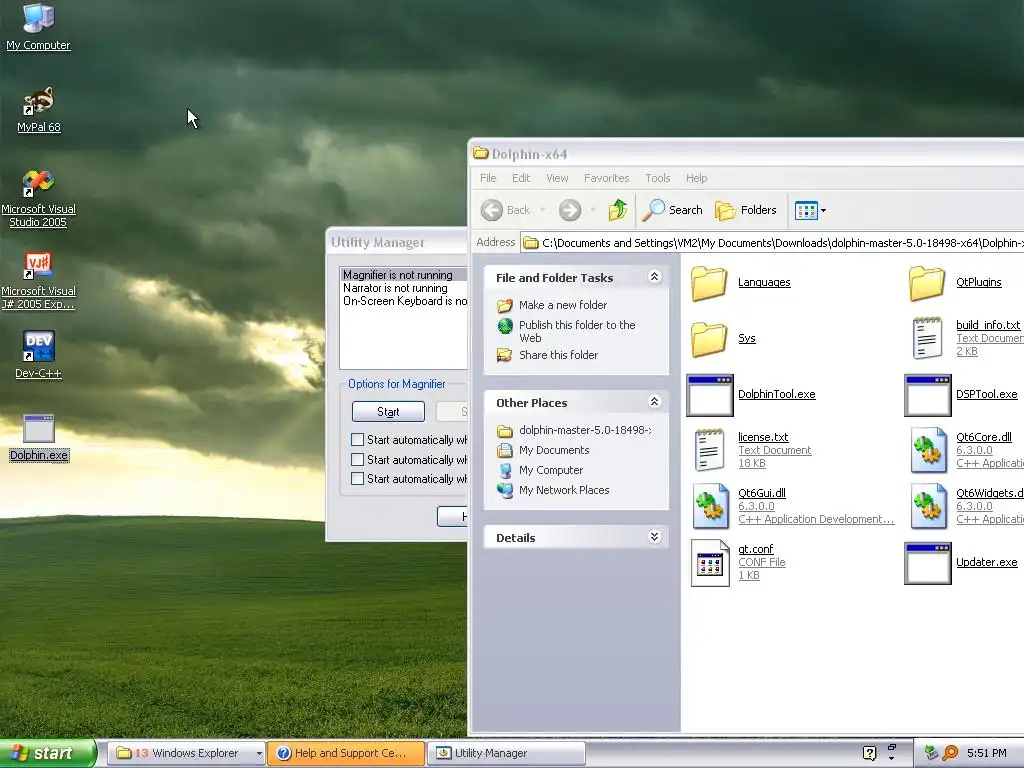The width and height of the screenshot is (1024, 768).
Task: Open the Help menu in explorer
Action: (x=696, y=178)
